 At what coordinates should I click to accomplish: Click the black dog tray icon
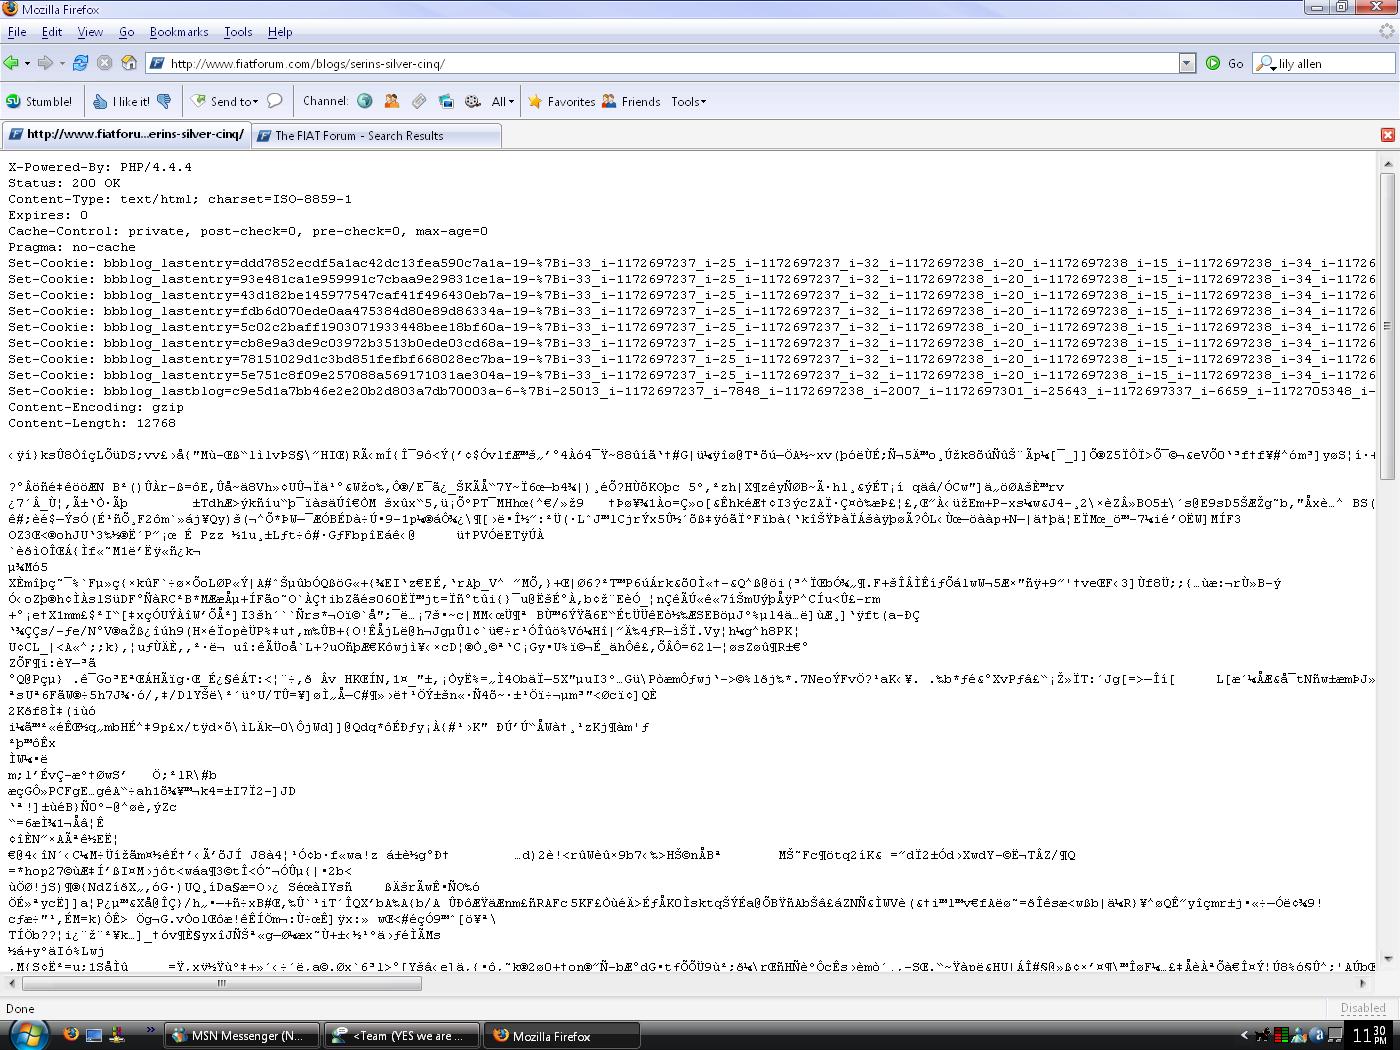tap(1263, 1035)
